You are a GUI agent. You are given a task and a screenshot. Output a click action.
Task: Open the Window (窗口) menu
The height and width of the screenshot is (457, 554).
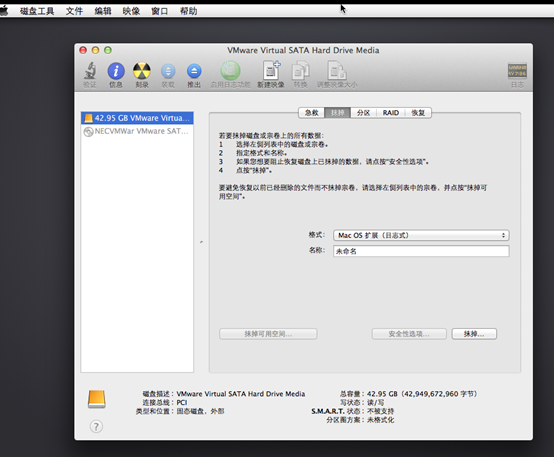(160, 11)
